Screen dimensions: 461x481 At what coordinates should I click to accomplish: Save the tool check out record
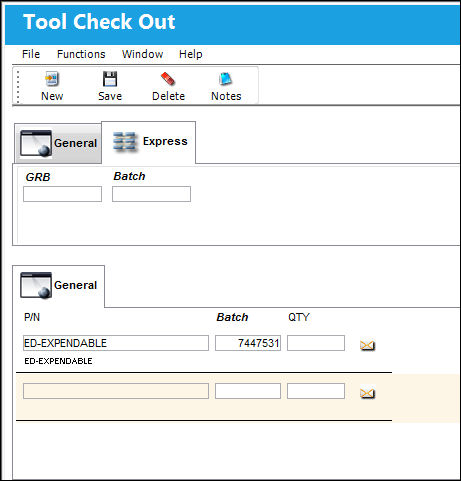coord(110,86)
